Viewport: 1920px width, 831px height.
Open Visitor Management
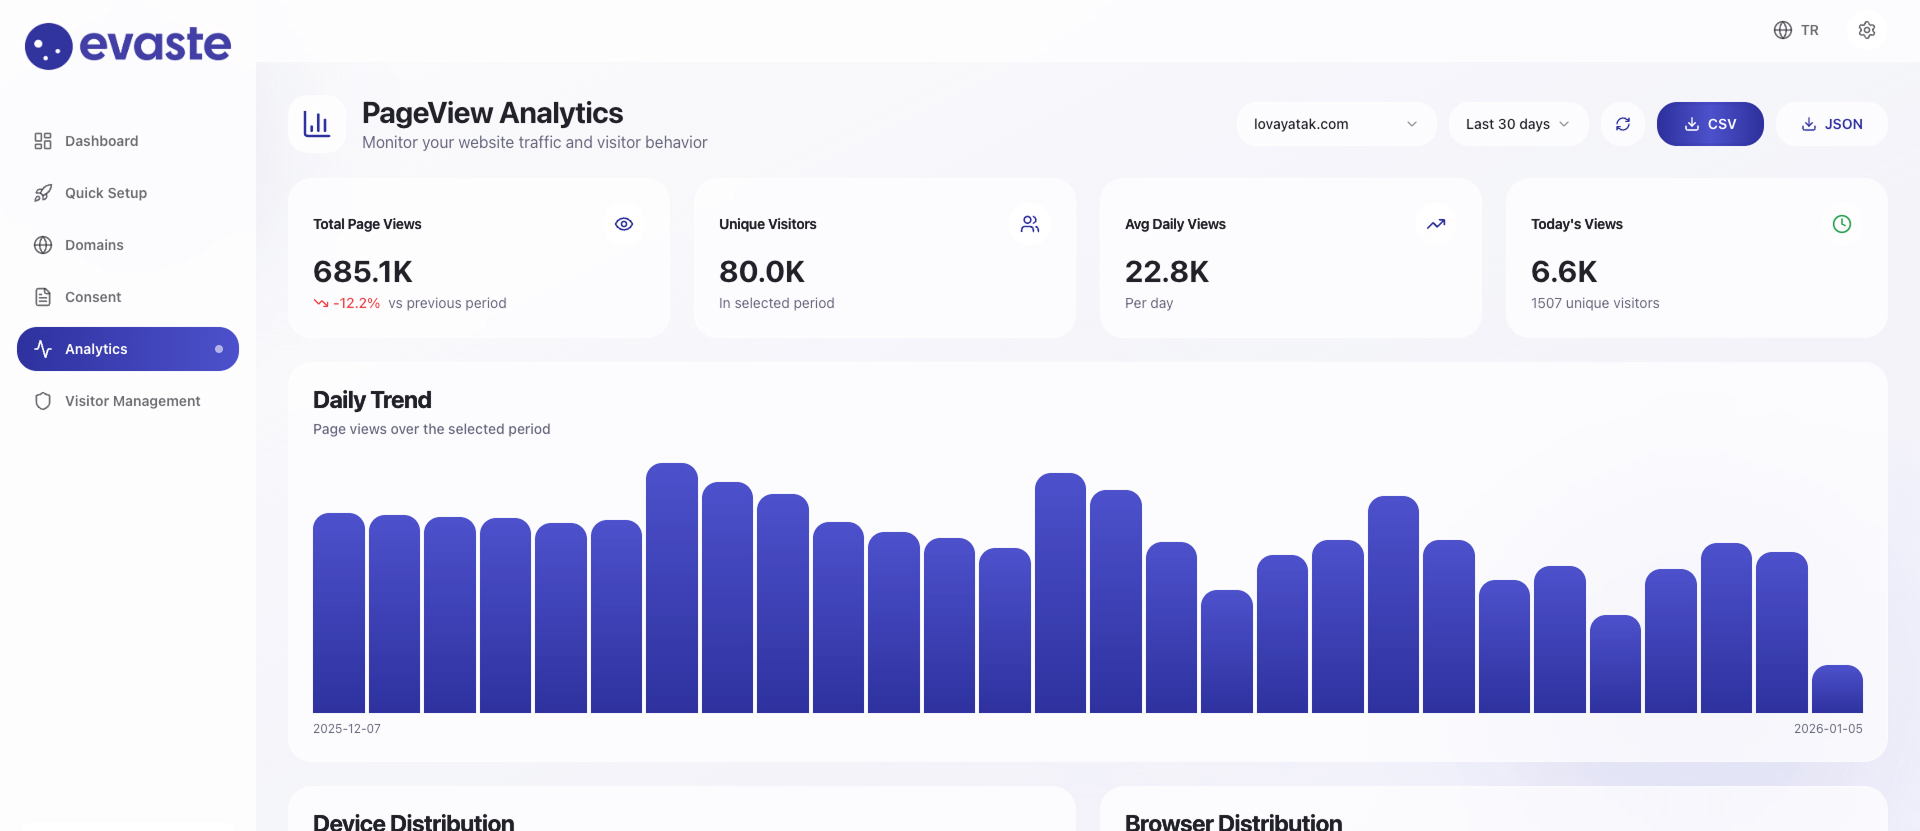(128, 401)
